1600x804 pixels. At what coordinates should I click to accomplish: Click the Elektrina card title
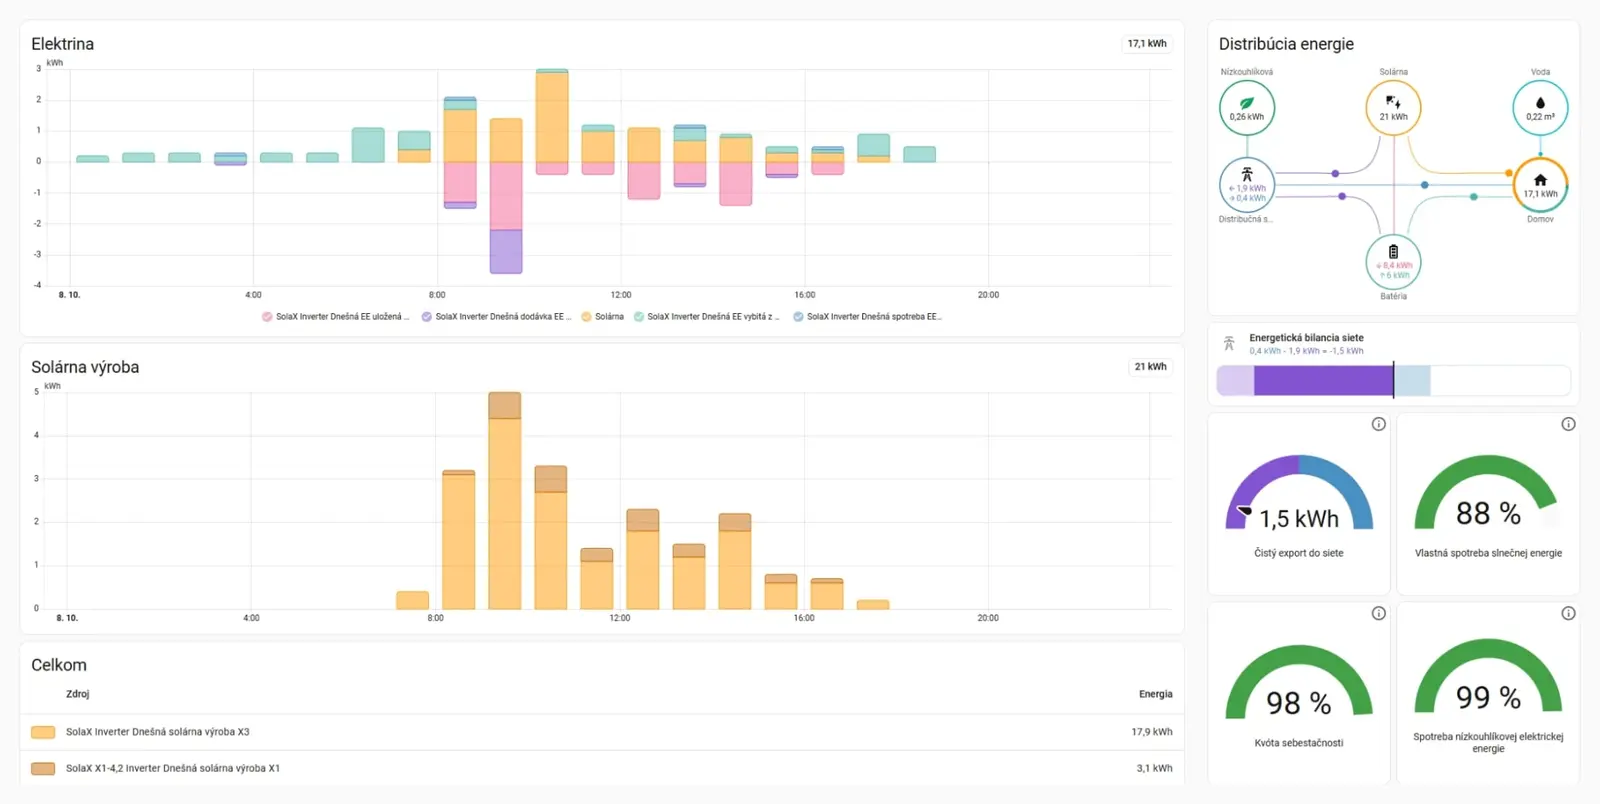point(62,44)
